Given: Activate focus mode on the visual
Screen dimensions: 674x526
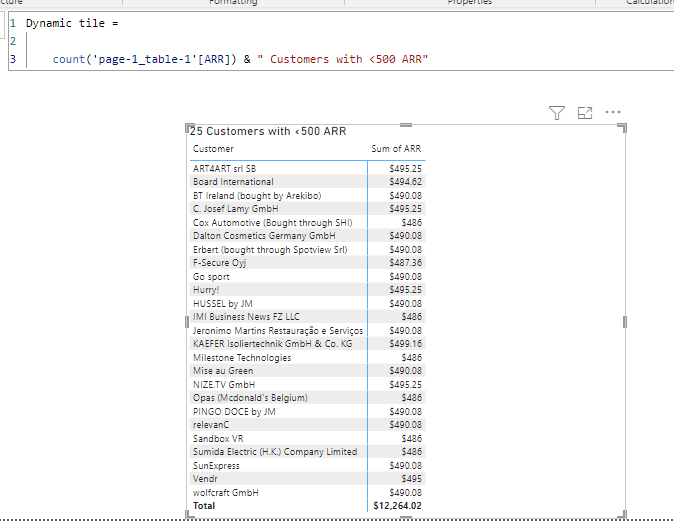Looking at the screenshot, I should click(x=585, y=113).
